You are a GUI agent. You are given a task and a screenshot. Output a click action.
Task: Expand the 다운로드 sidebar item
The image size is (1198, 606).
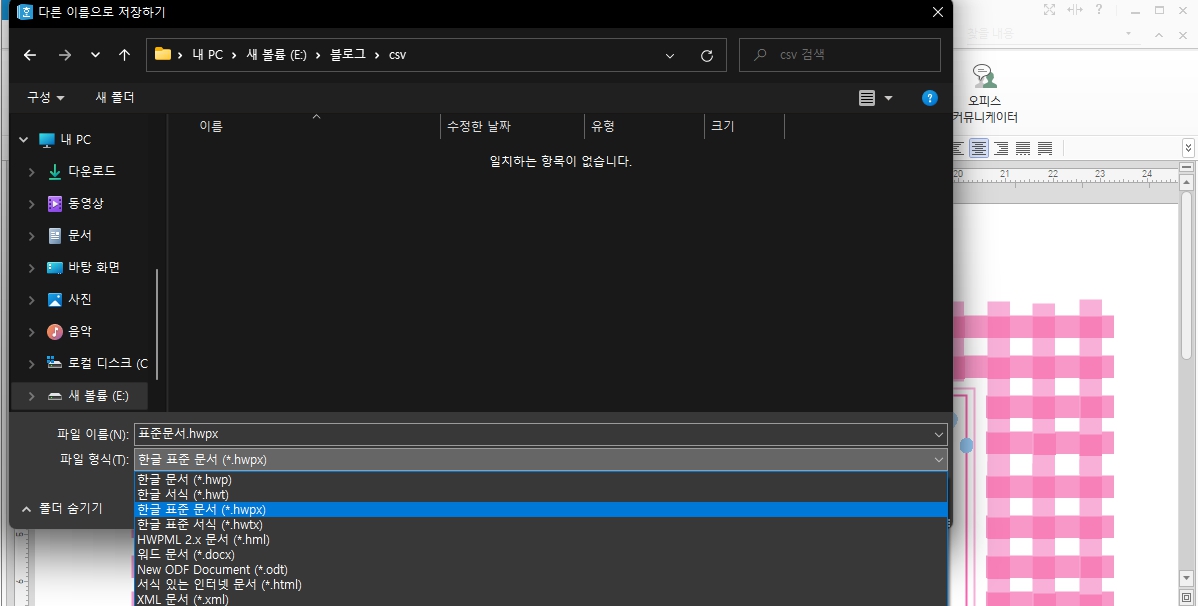[29, 171]
